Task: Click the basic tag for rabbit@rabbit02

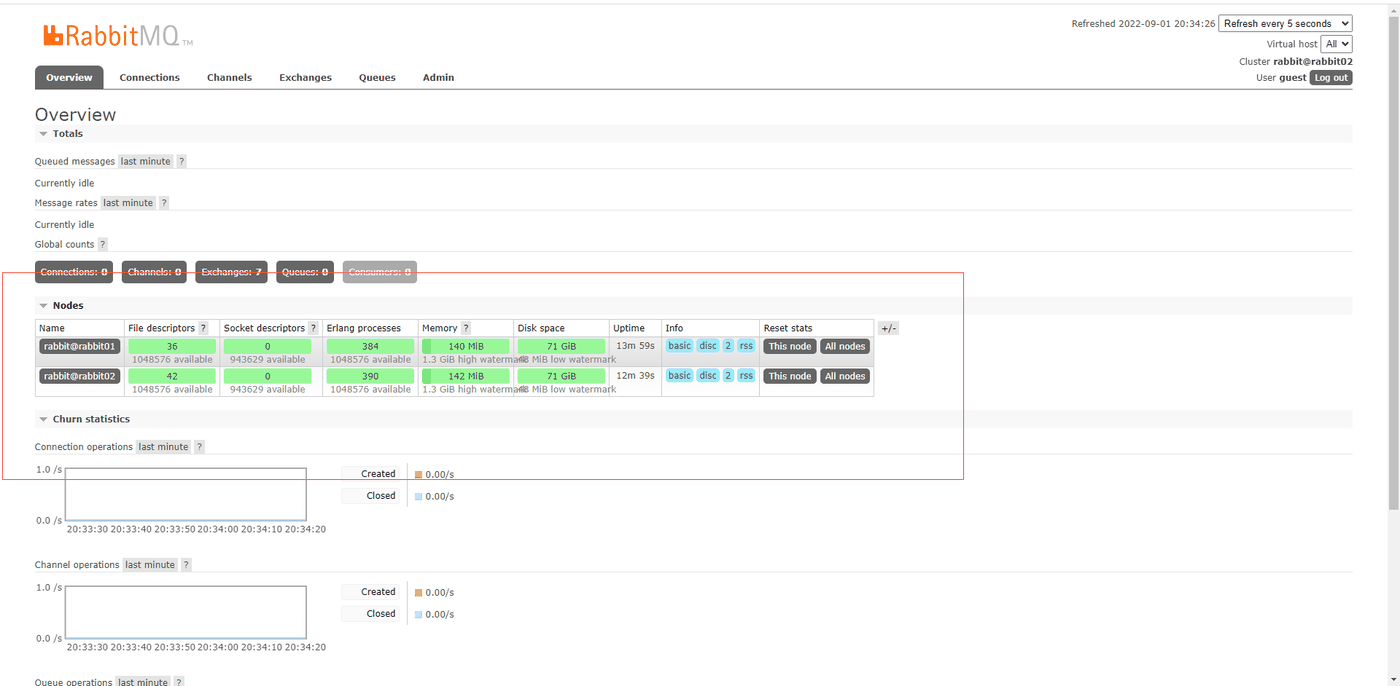Action: [x=680, y=375]
